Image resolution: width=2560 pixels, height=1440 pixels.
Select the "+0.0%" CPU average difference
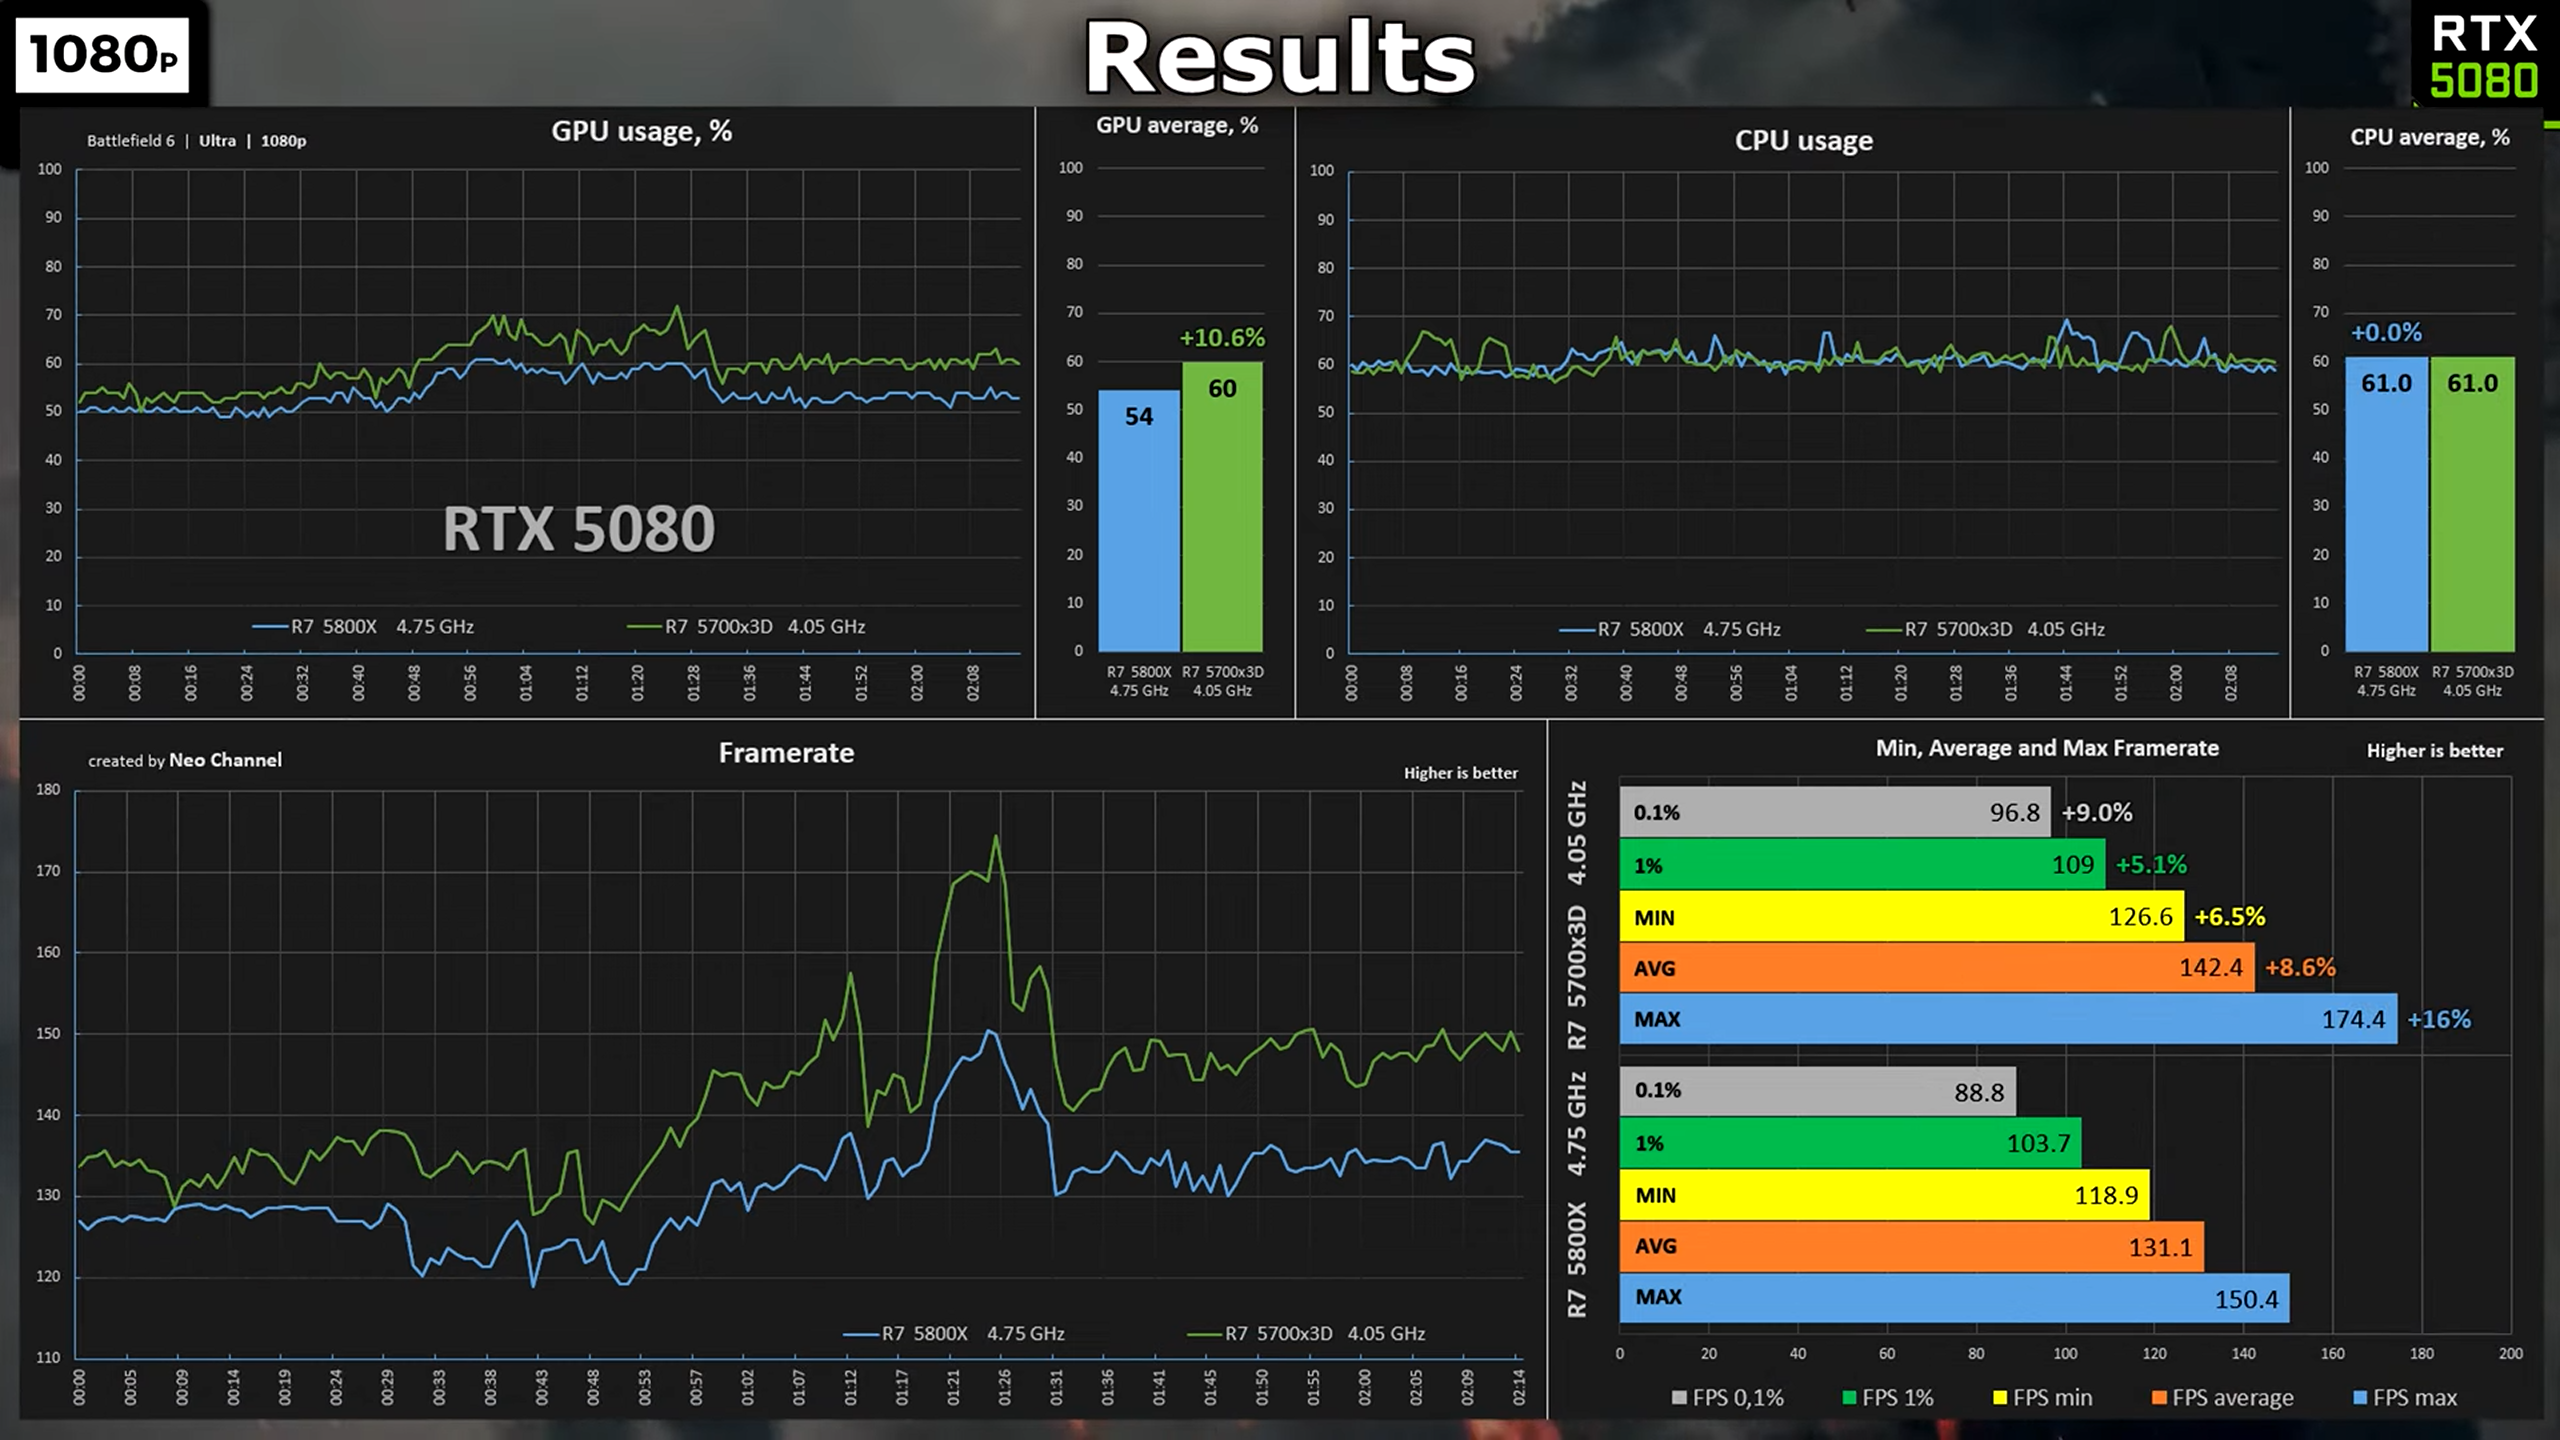(2386, 333)
